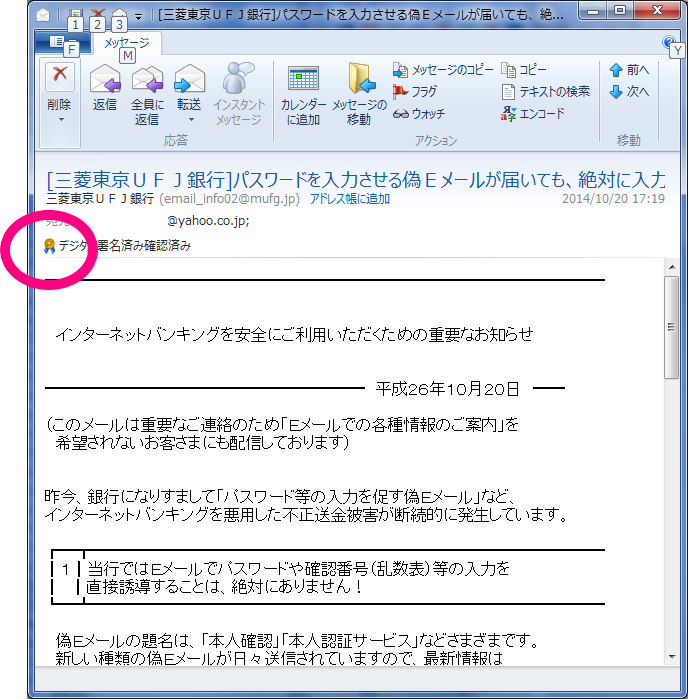
Task: Click テキストの検索 (find text) button
Action: [545, 92]
